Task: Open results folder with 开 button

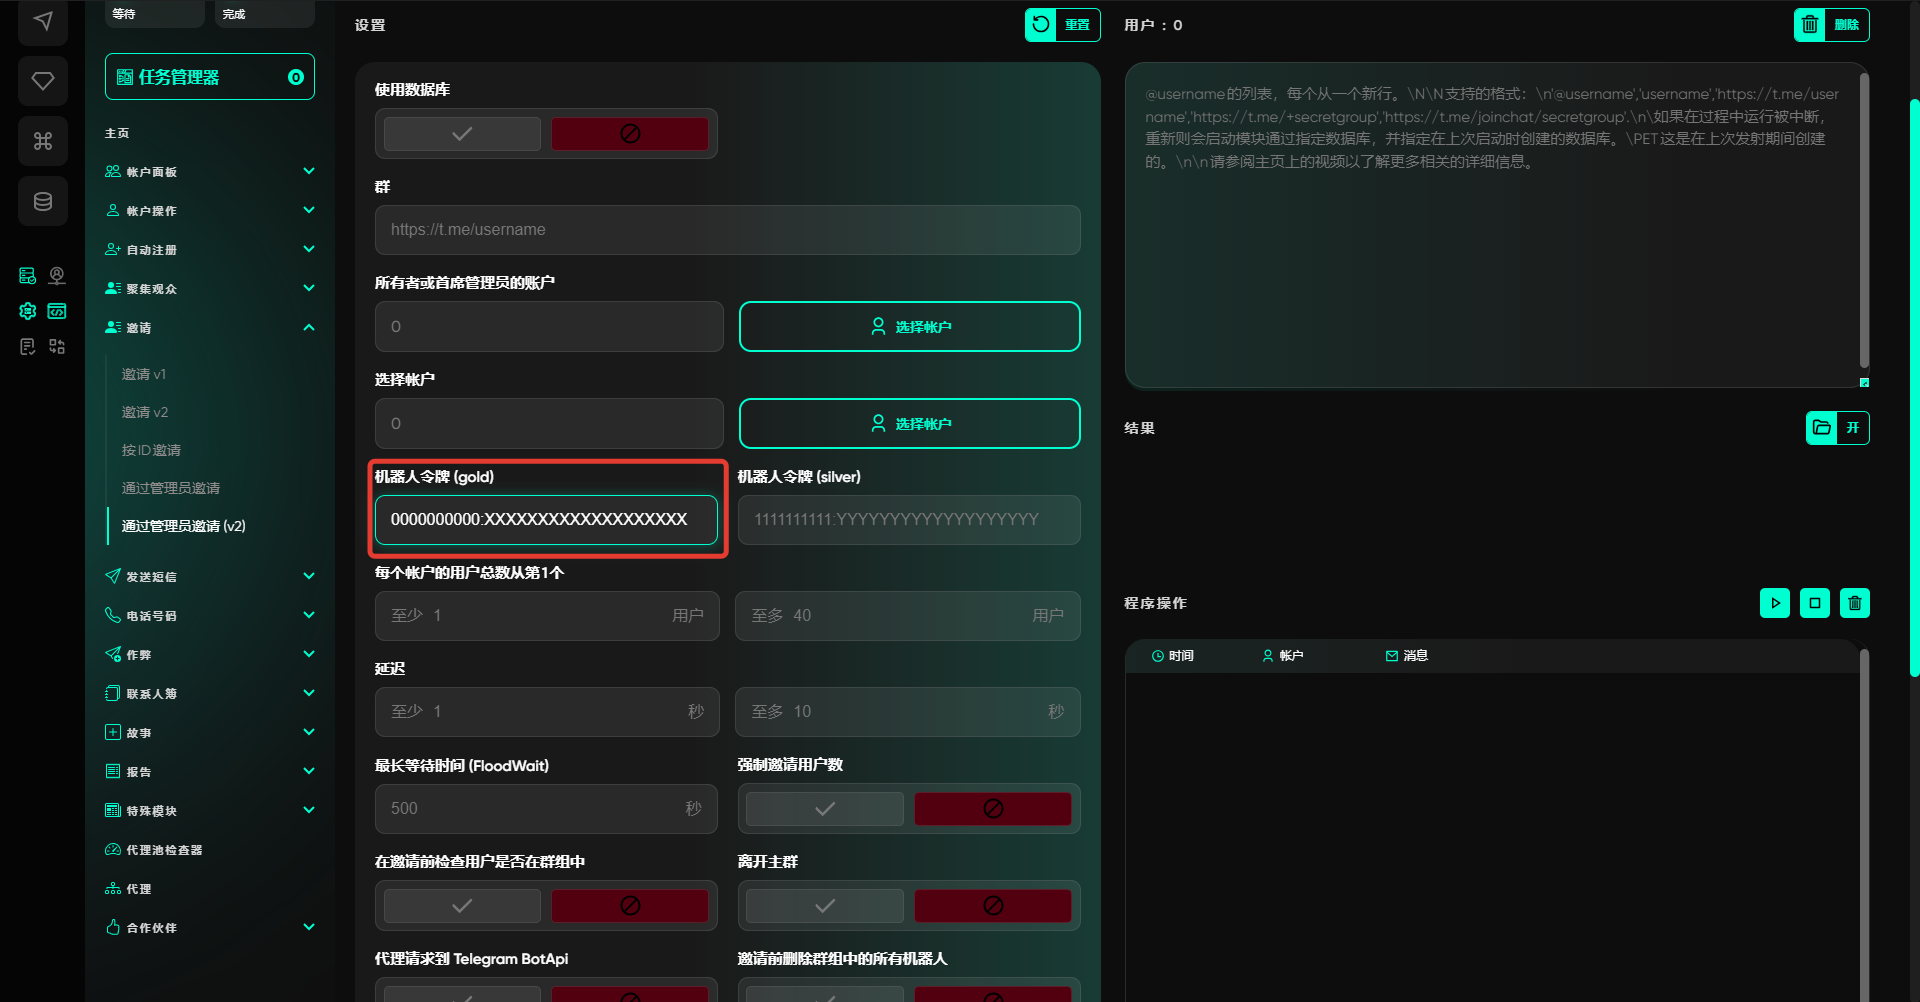Action: 1837,428
